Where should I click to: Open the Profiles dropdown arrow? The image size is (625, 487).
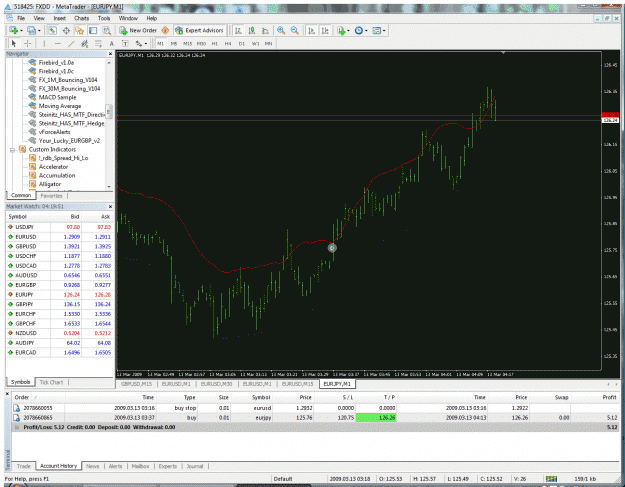click(x=39, y=31)
